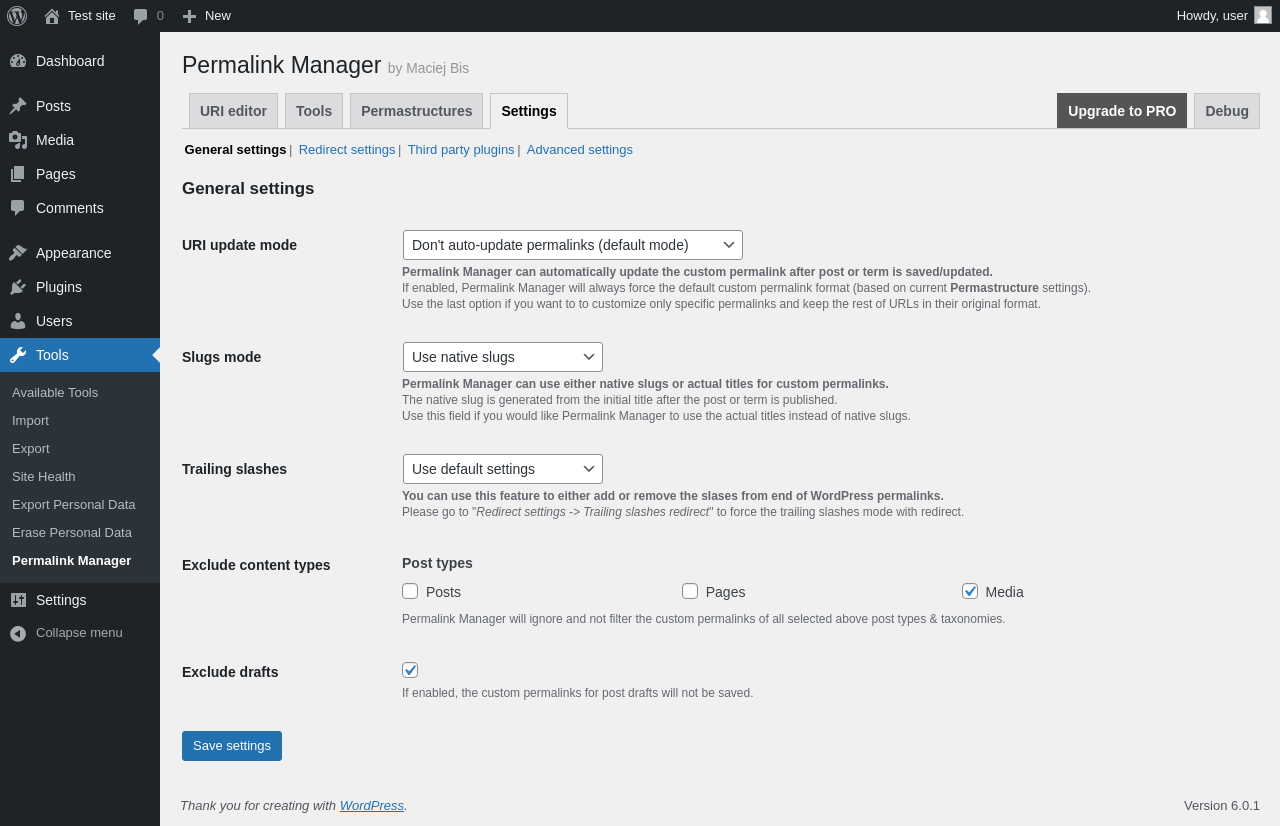This screenshot has height=826, width=1280.
Task: Toggle the Exclude drafts checkbox
Action: coord(410,670)
